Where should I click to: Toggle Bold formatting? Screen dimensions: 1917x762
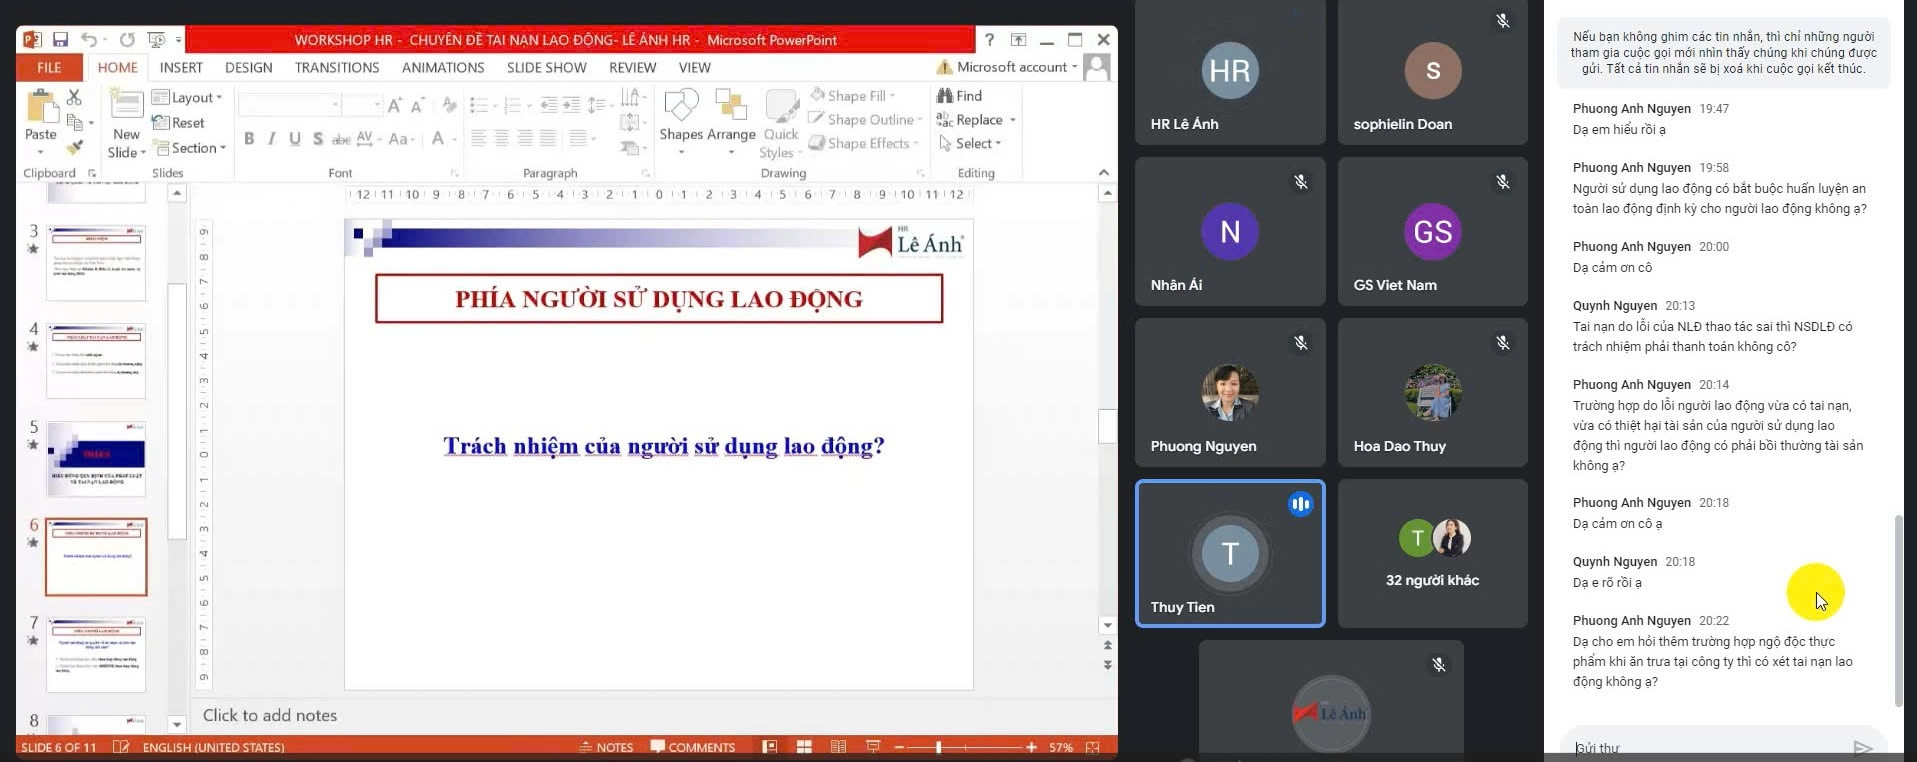coord(249,139)
